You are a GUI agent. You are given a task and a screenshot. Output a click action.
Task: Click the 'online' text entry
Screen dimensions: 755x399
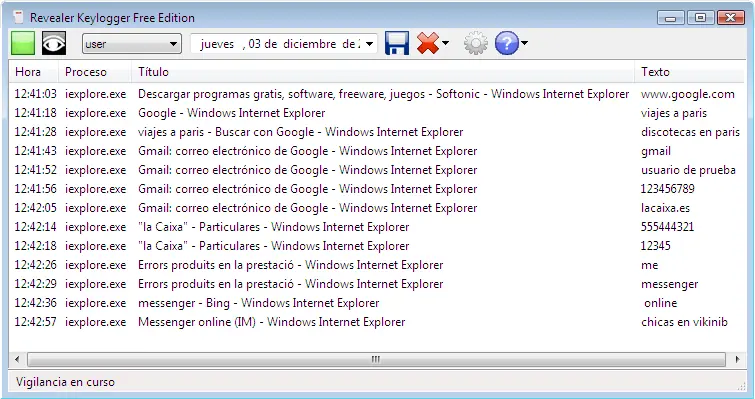[x=661, y=303]
